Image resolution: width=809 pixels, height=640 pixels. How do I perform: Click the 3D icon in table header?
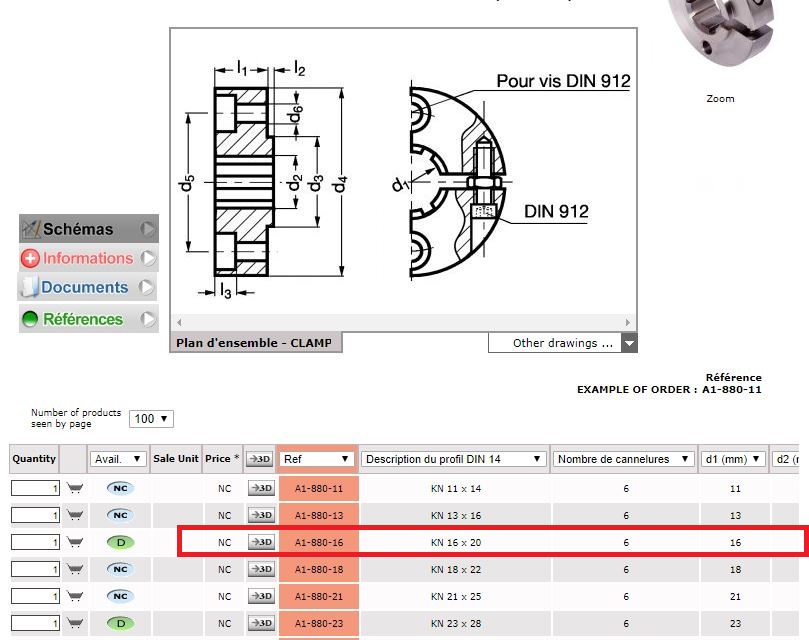(259, 459)
